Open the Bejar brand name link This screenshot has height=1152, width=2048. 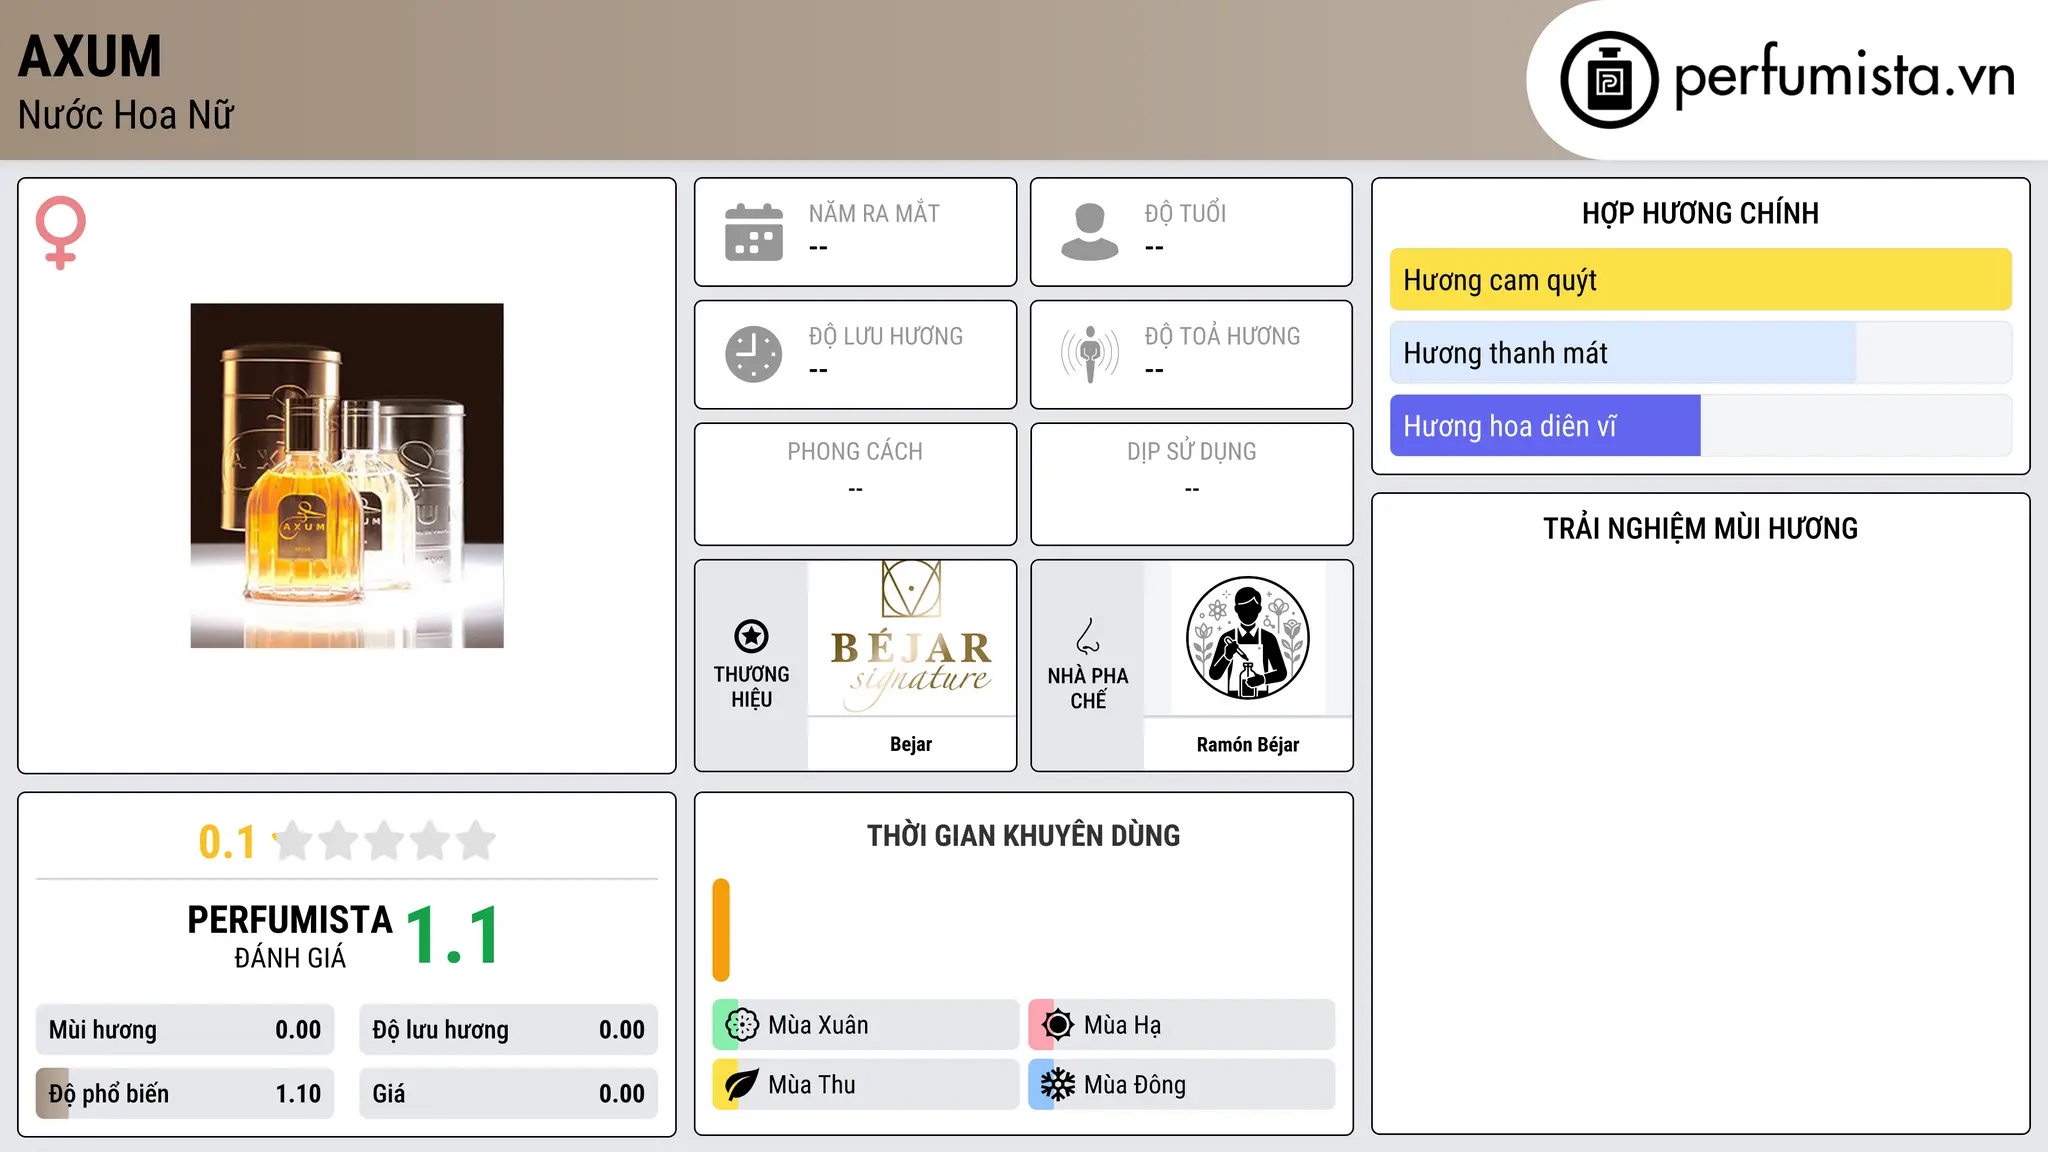tap(911, 744)
